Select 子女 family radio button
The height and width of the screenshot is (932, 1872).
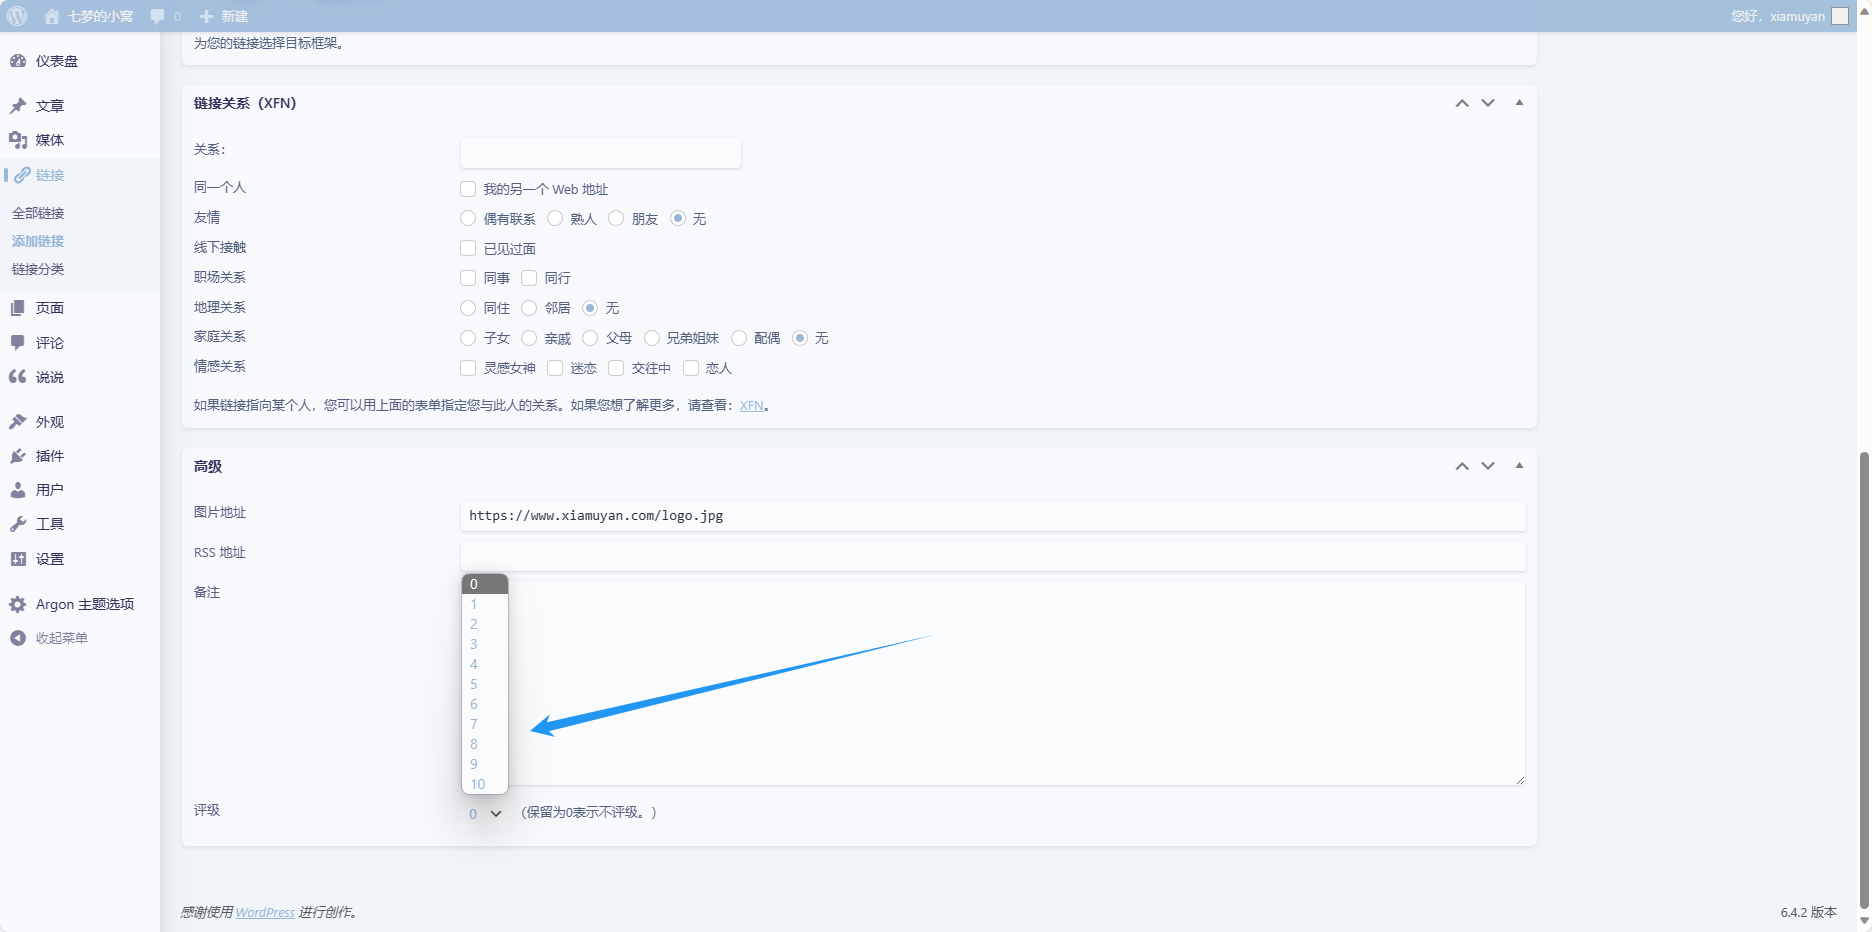coord(468,338)
